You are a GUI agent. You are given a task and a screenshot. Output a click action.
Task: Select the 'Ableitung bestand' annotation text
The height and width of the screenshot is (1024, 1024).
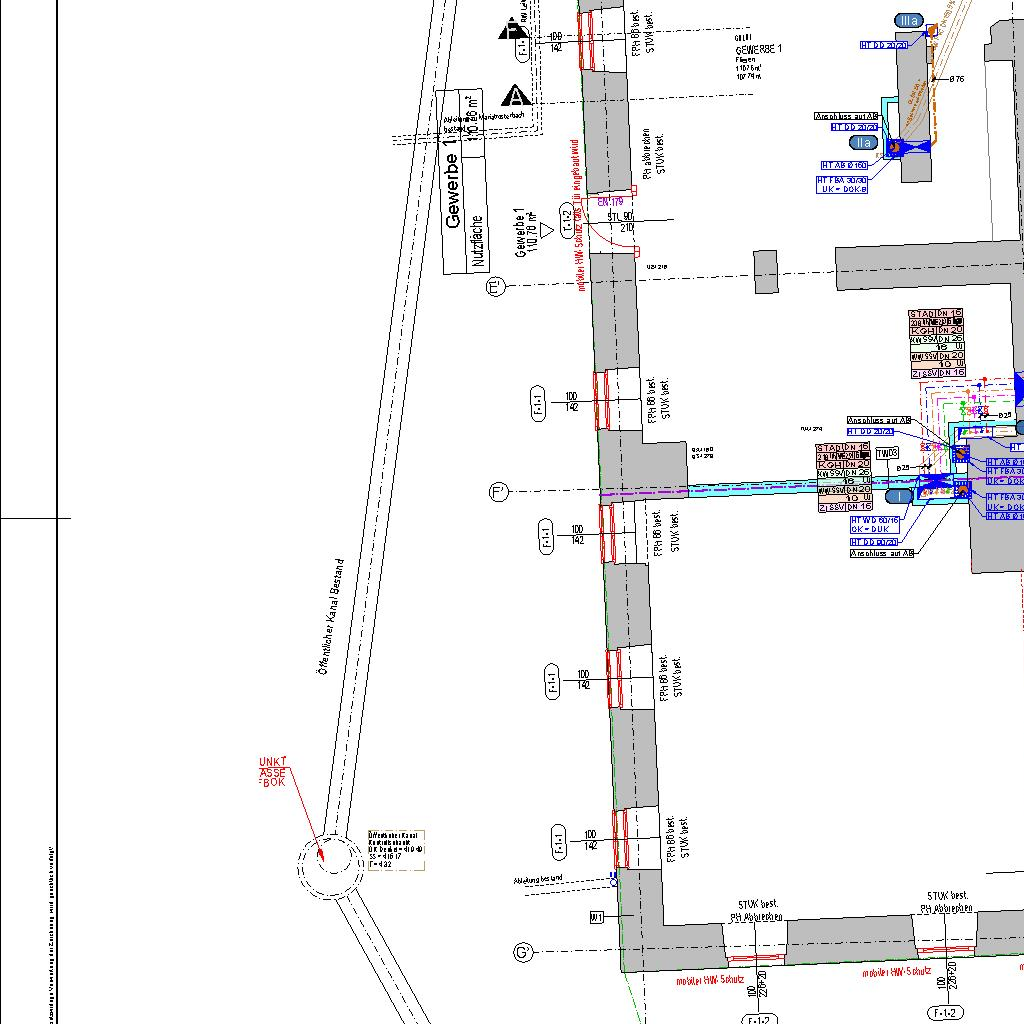(x=538, y=879)
